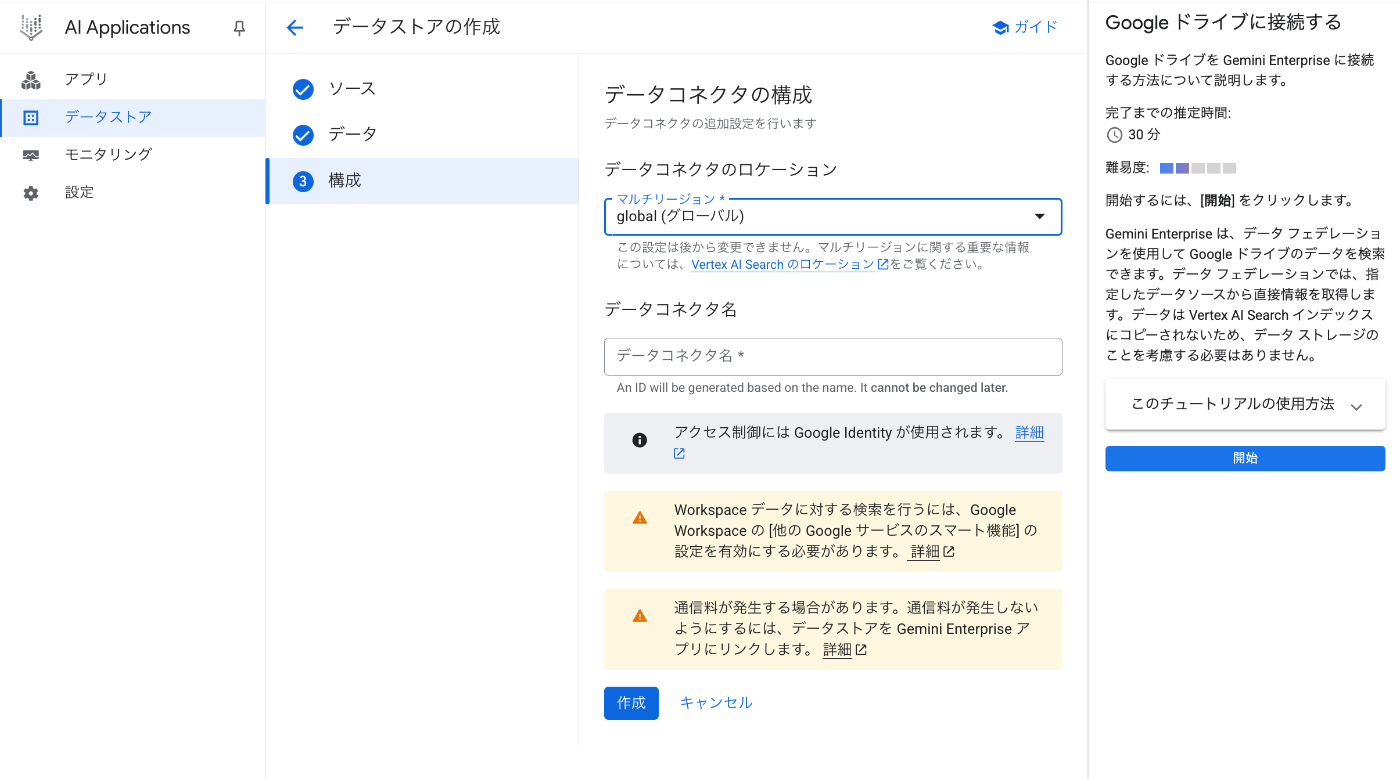The image size is (1400, 779).
Task: Click external link icon under アクセス制御 notice
Action: pyautogui.click(x=679, y=454)
